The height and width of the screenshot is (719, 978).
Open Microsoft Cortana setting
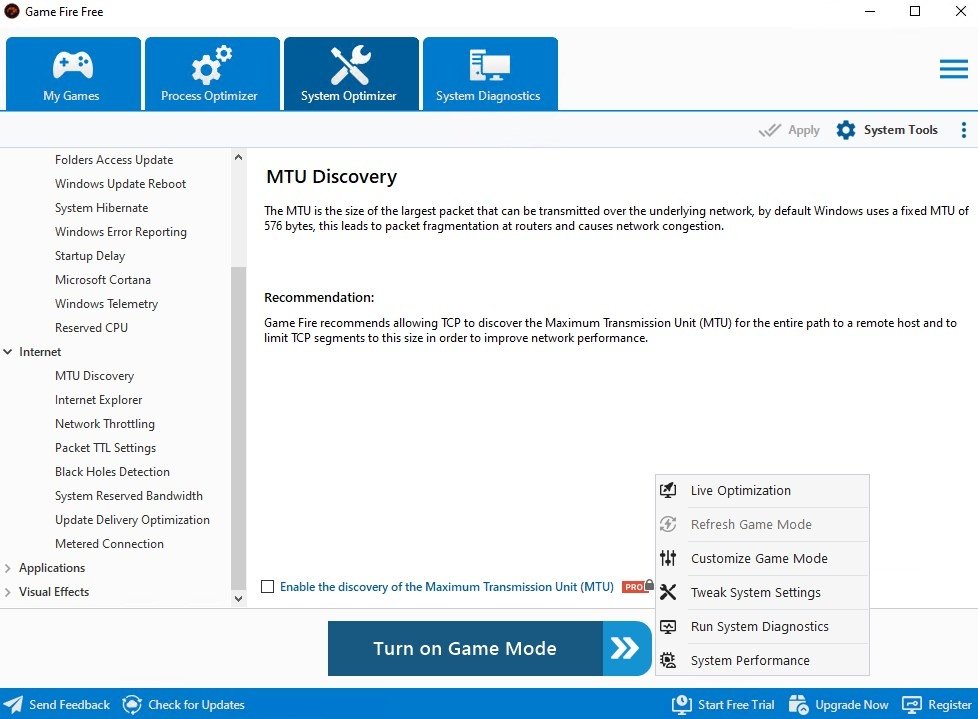(103, 280)
